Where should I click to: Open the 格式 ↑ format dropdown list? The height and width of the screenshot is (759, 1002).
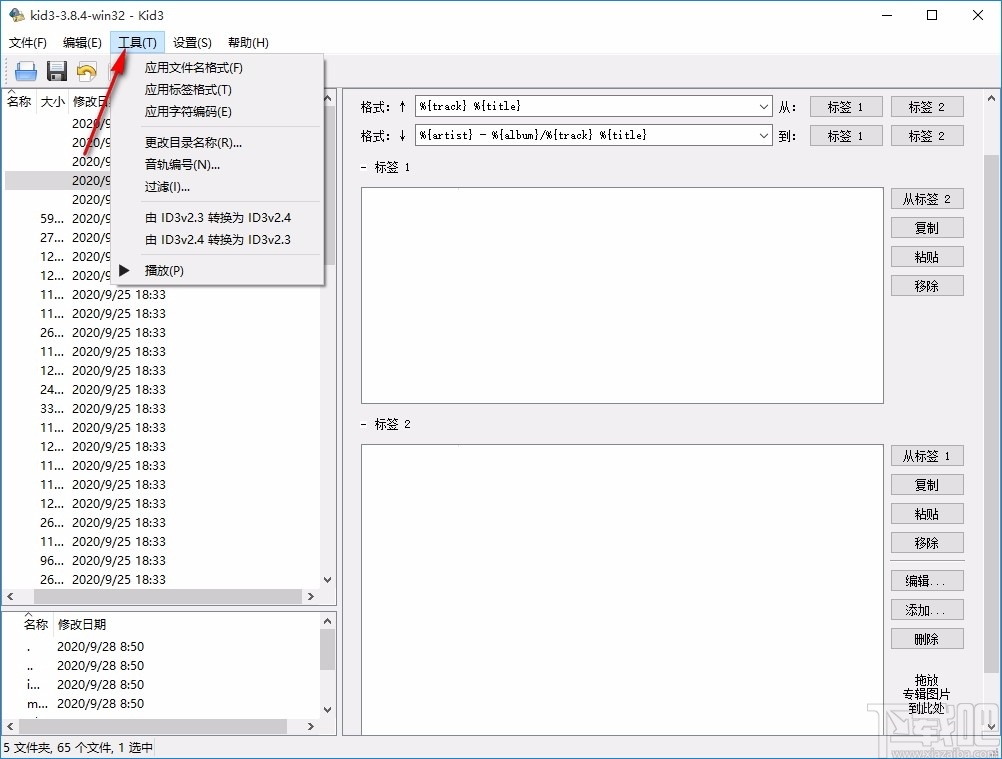pyautogui.click(x=764, y=106)
